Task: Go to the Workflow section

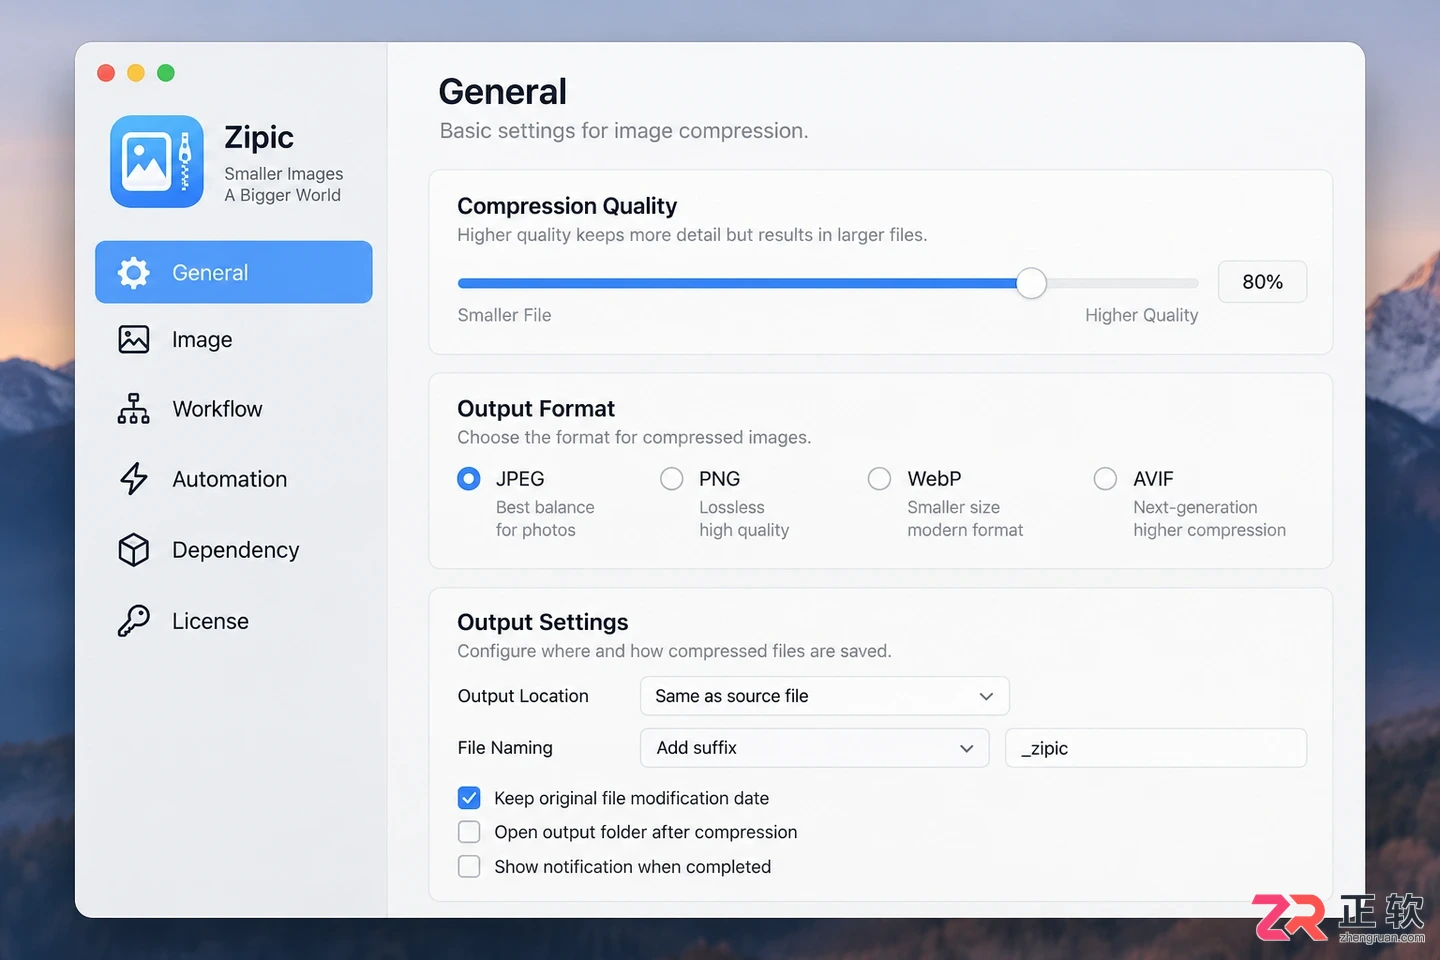Action: (x=234, y=409)
